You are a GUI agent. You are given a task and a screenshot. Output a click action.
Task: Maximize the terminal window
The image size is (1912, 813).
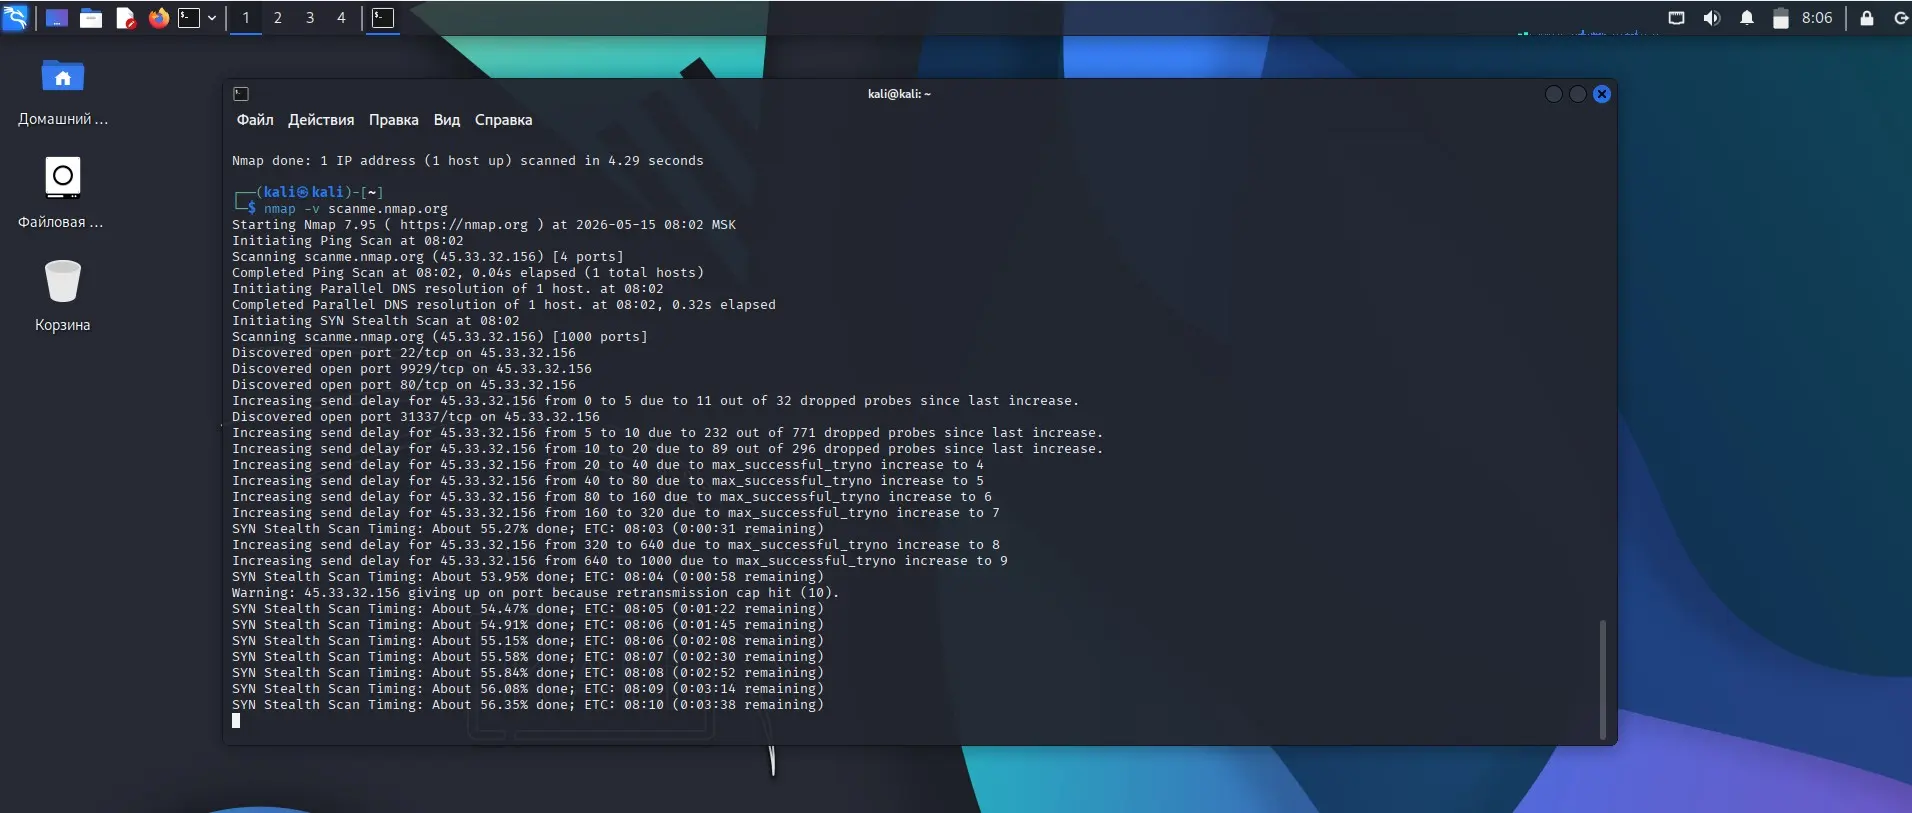(1578, 94)
